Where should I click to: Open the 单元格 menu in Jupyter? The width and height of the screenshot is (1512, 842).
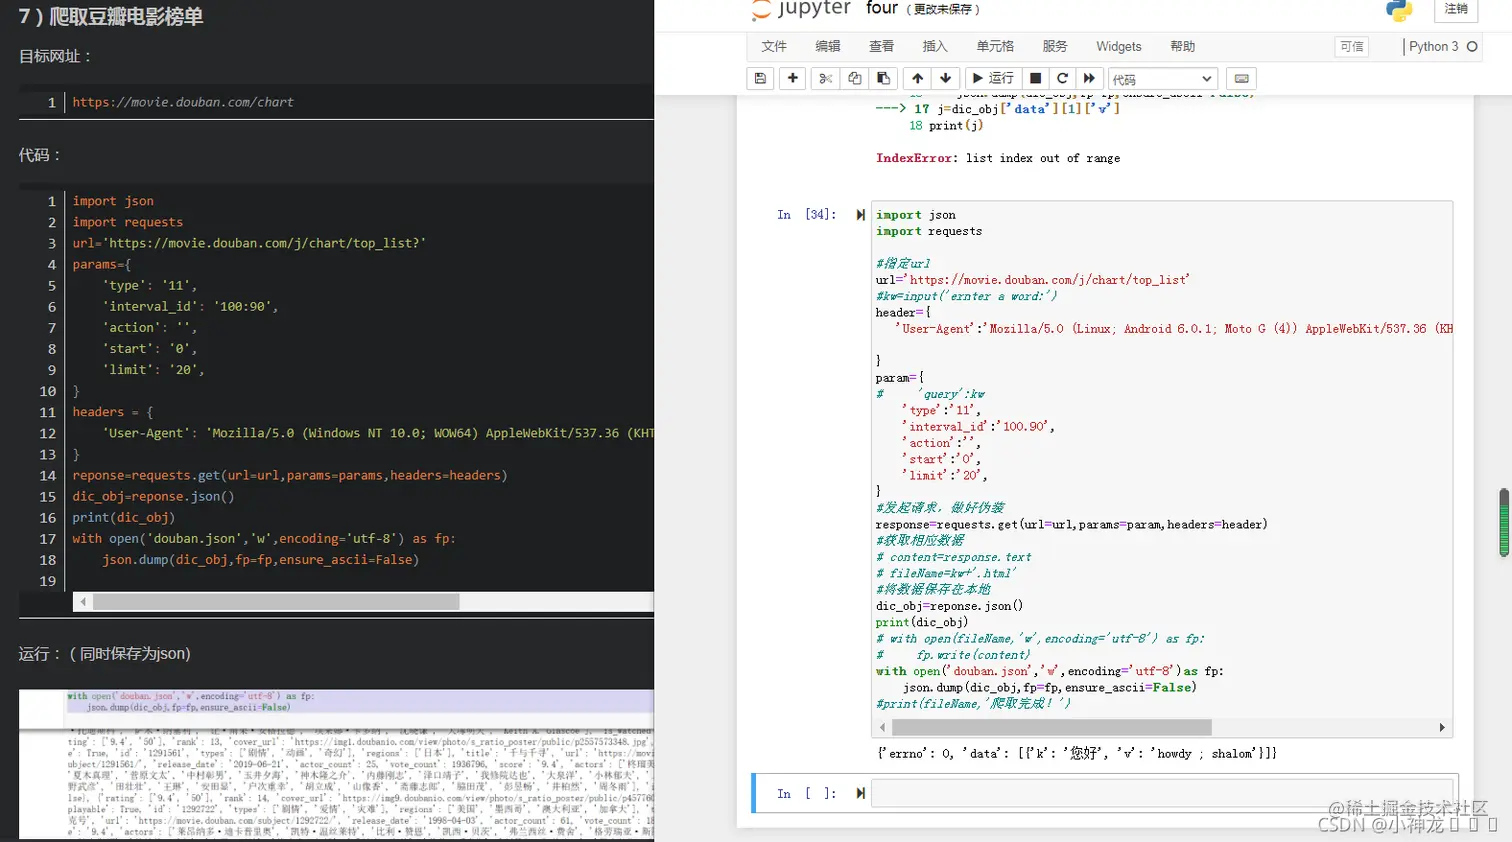pos(995,46)
